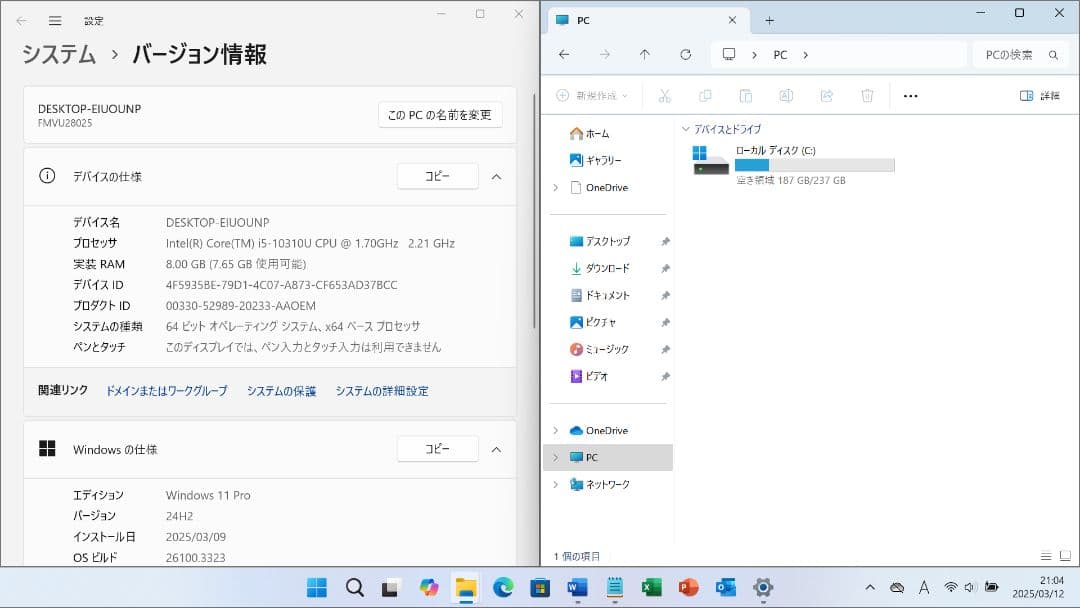Launch Excel from the taskbar
Image resolution: width=1080 pixels, height=608 pixels.
(x=651, y=587)
